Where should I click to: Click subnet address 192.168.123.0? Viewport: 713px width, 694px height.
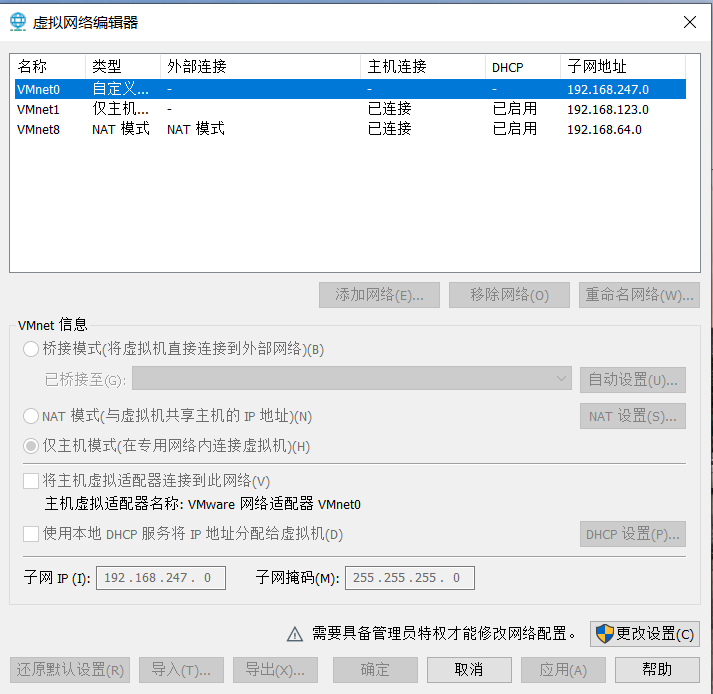(x=608, y=110)
